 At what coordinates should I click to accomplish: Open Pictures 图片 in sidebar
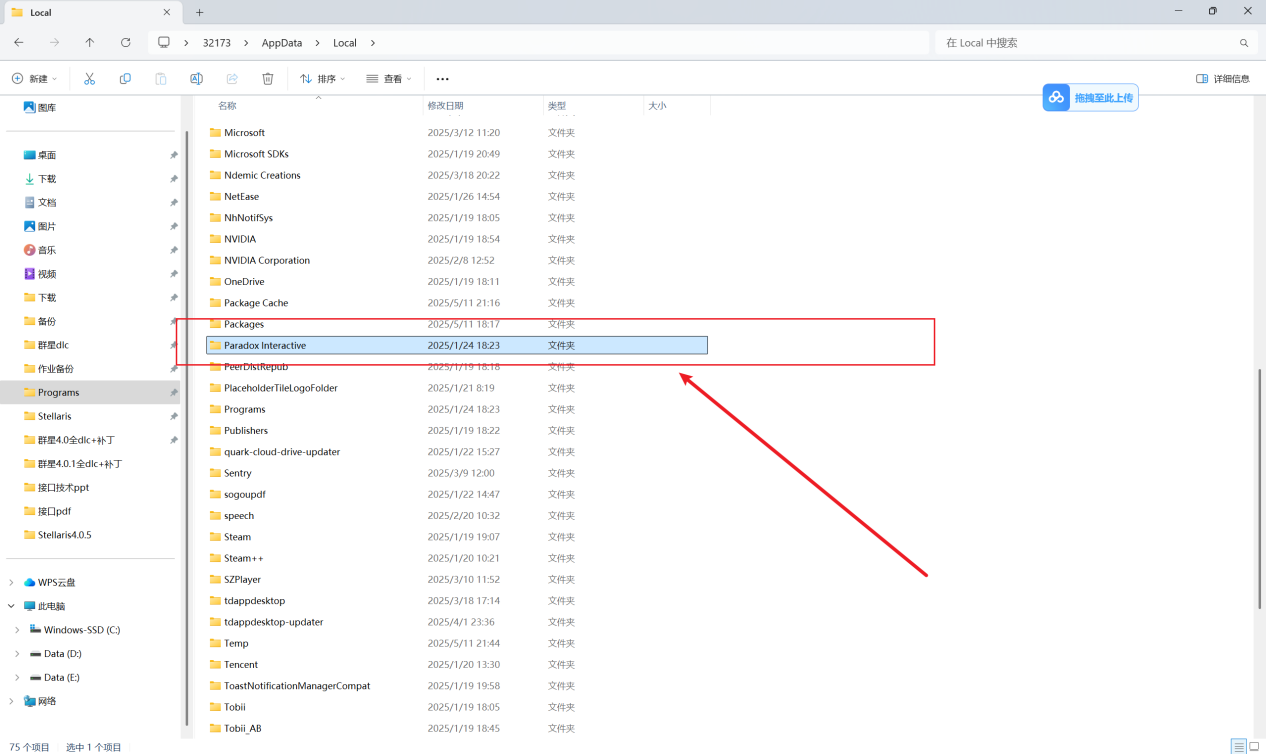(x=40, y=226)
